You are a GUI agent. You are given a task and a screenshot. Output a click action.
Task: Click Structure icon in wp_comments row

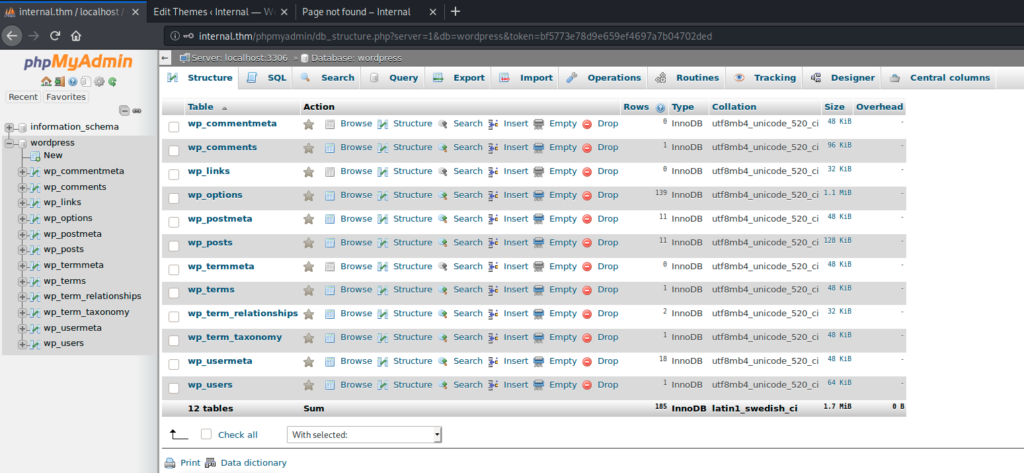[x=383, y=148]
